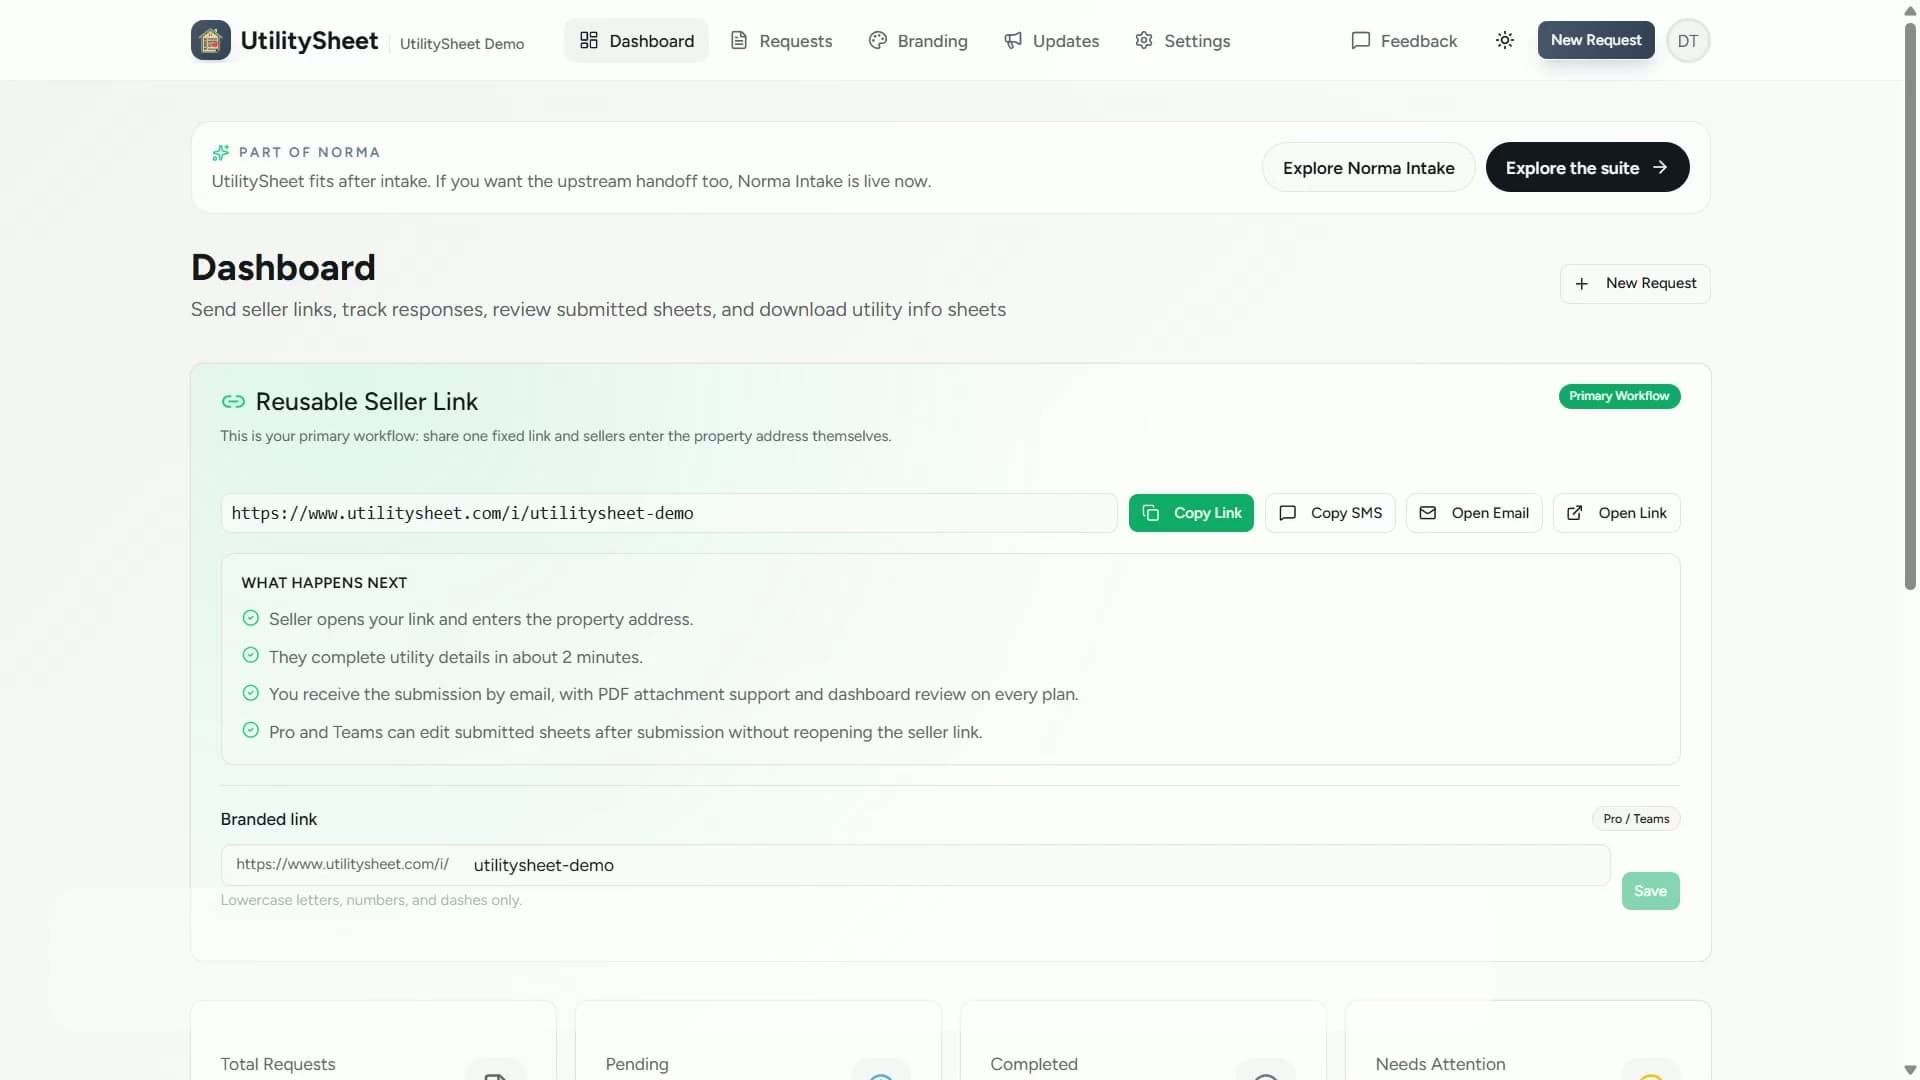The image size is (1920, 1080).
Task: Focus the branded link slug input field
Action: [x=1036, y=865]
